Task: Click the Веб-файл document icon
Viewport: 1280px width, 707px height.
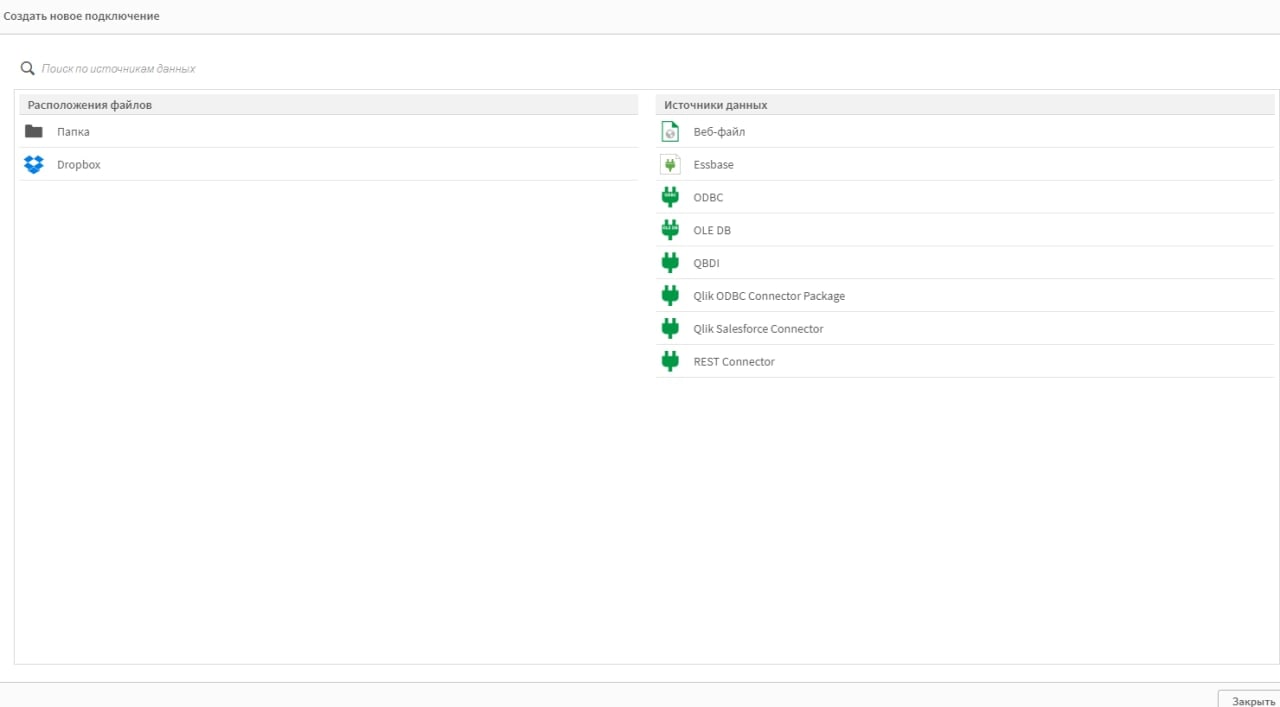Action: click(670, 131)
